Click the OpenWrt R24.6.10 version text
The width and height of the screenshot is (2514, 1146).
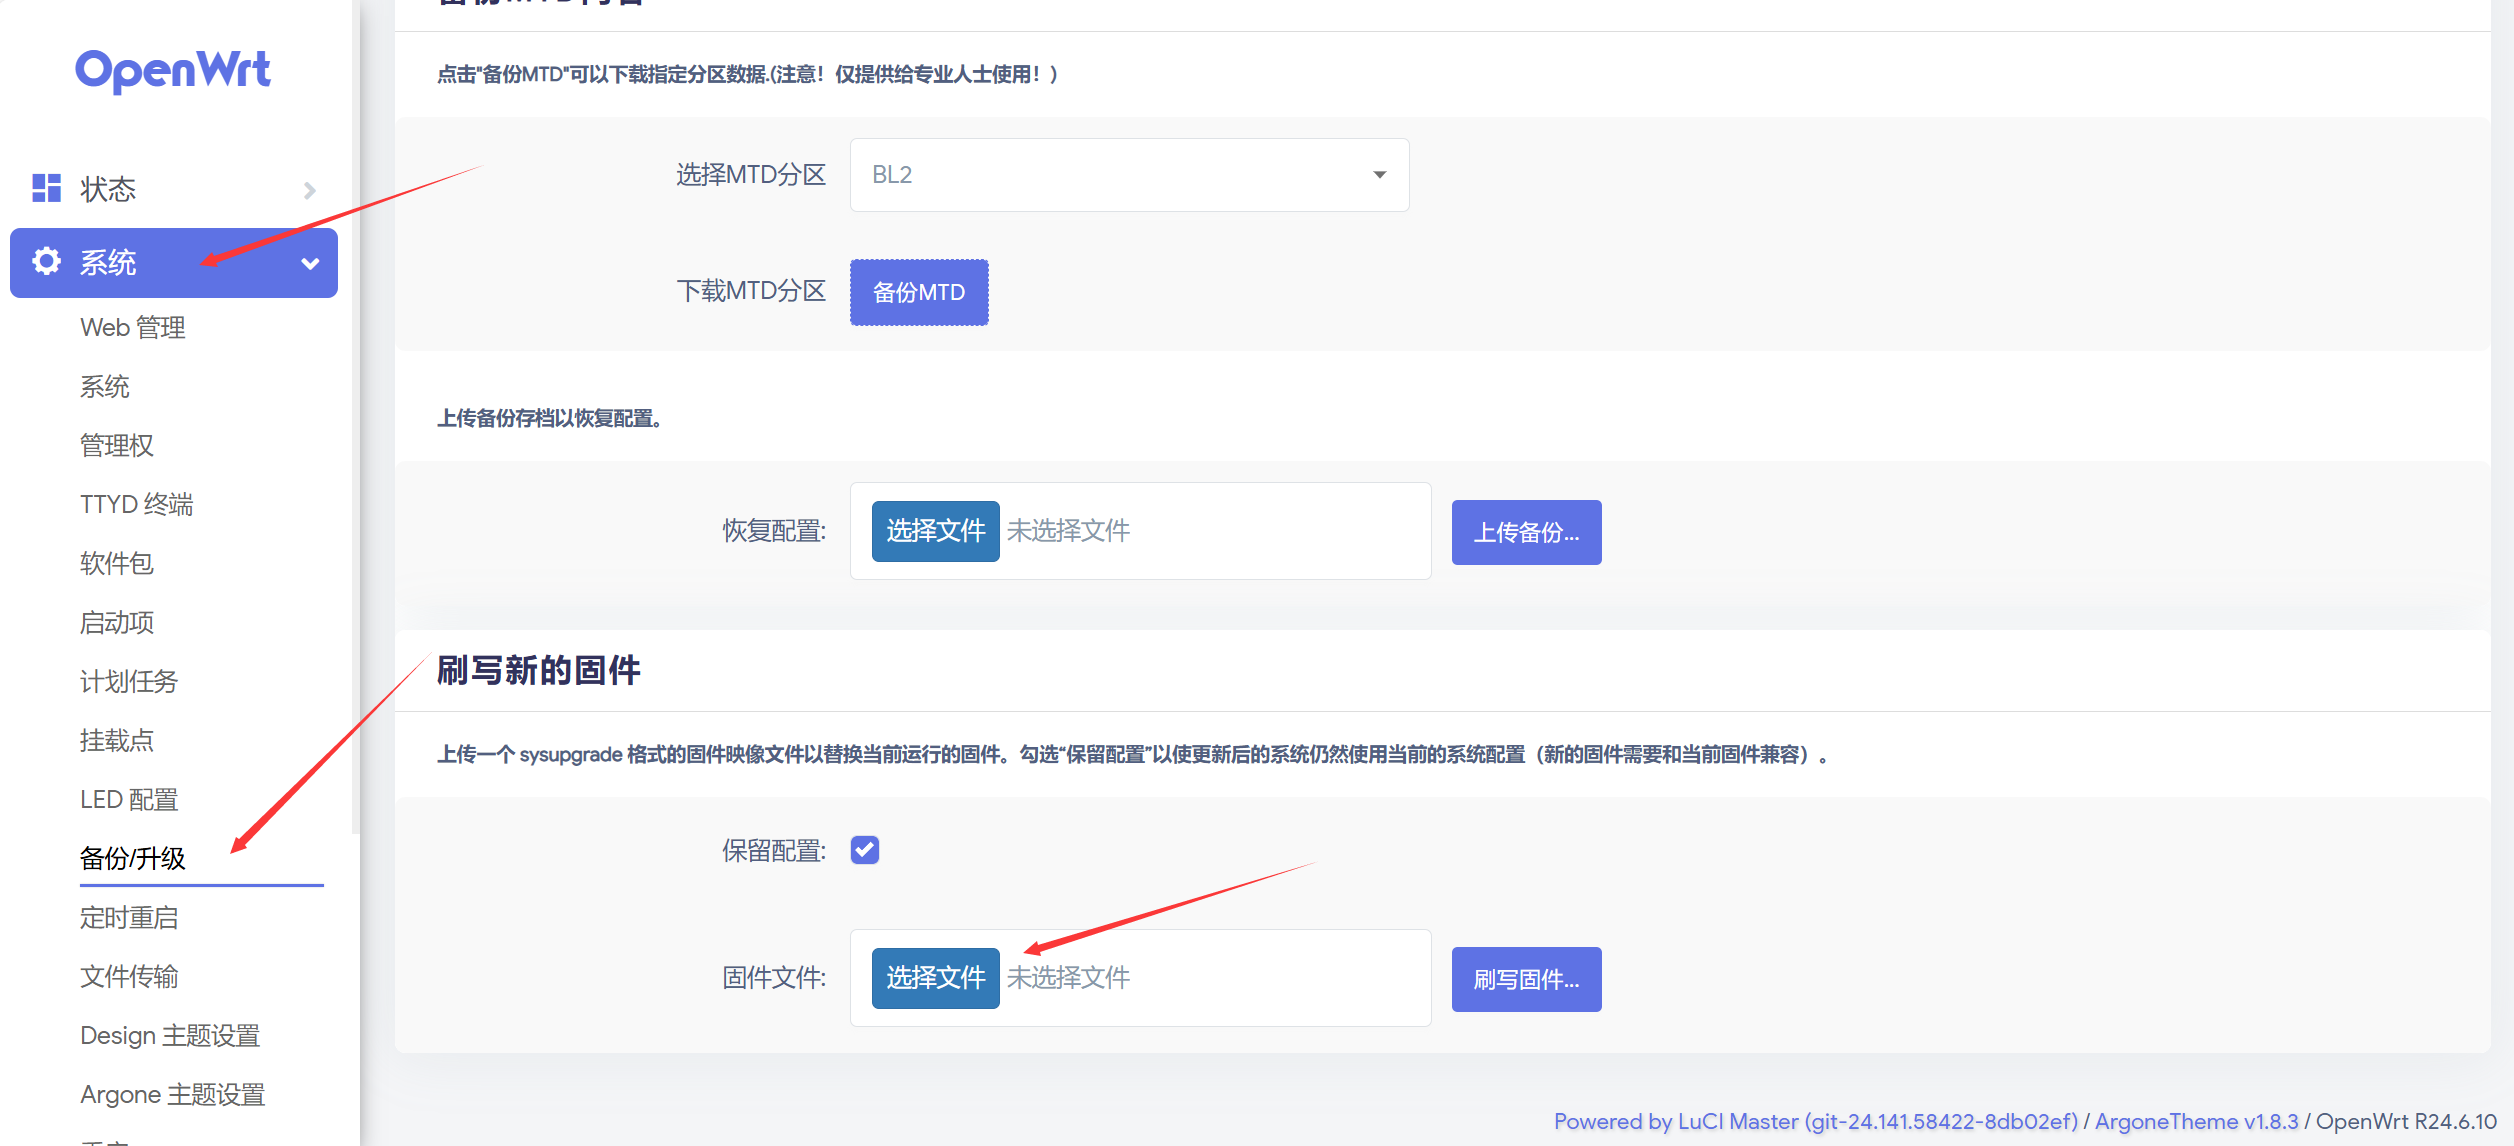[x=2406, y=1122]
